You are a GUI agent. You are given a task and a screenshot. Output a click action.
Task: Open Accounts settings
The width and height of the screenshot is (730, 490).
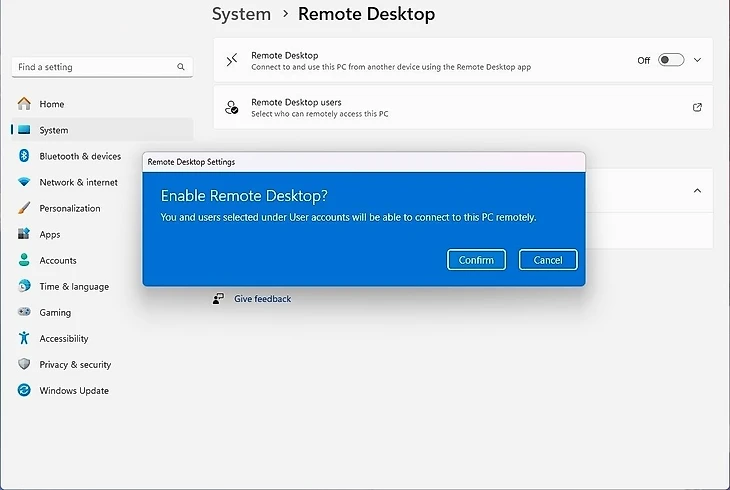pos(102,260)
